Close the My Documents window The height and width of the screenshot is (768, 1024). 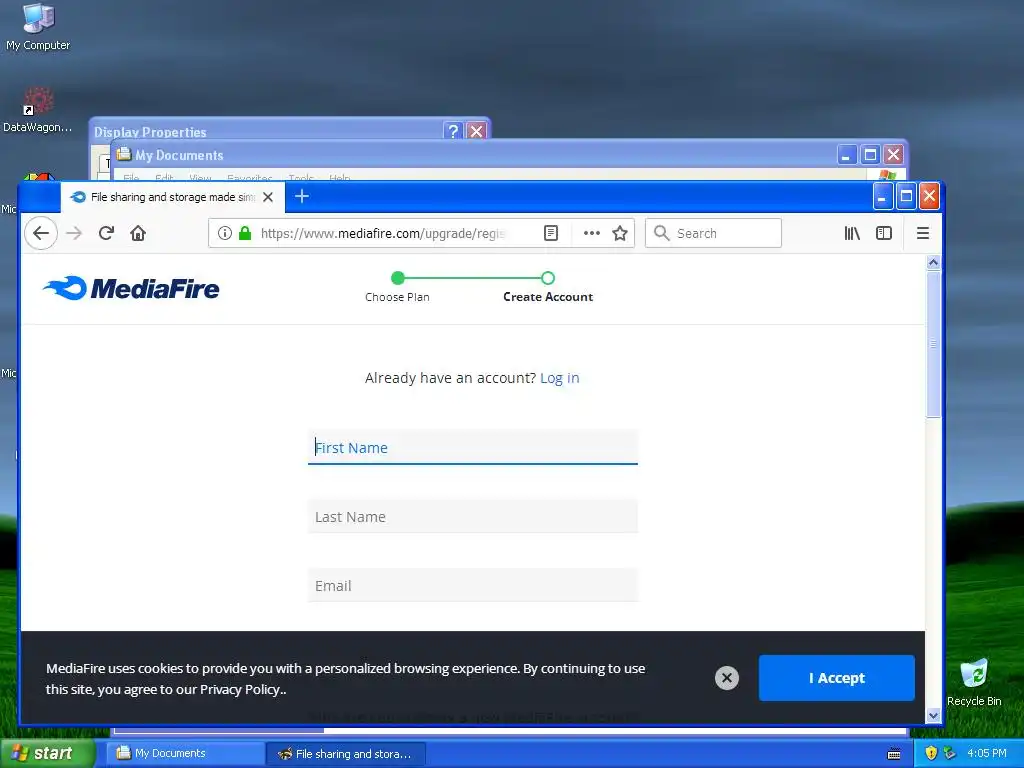click(893, 155)
